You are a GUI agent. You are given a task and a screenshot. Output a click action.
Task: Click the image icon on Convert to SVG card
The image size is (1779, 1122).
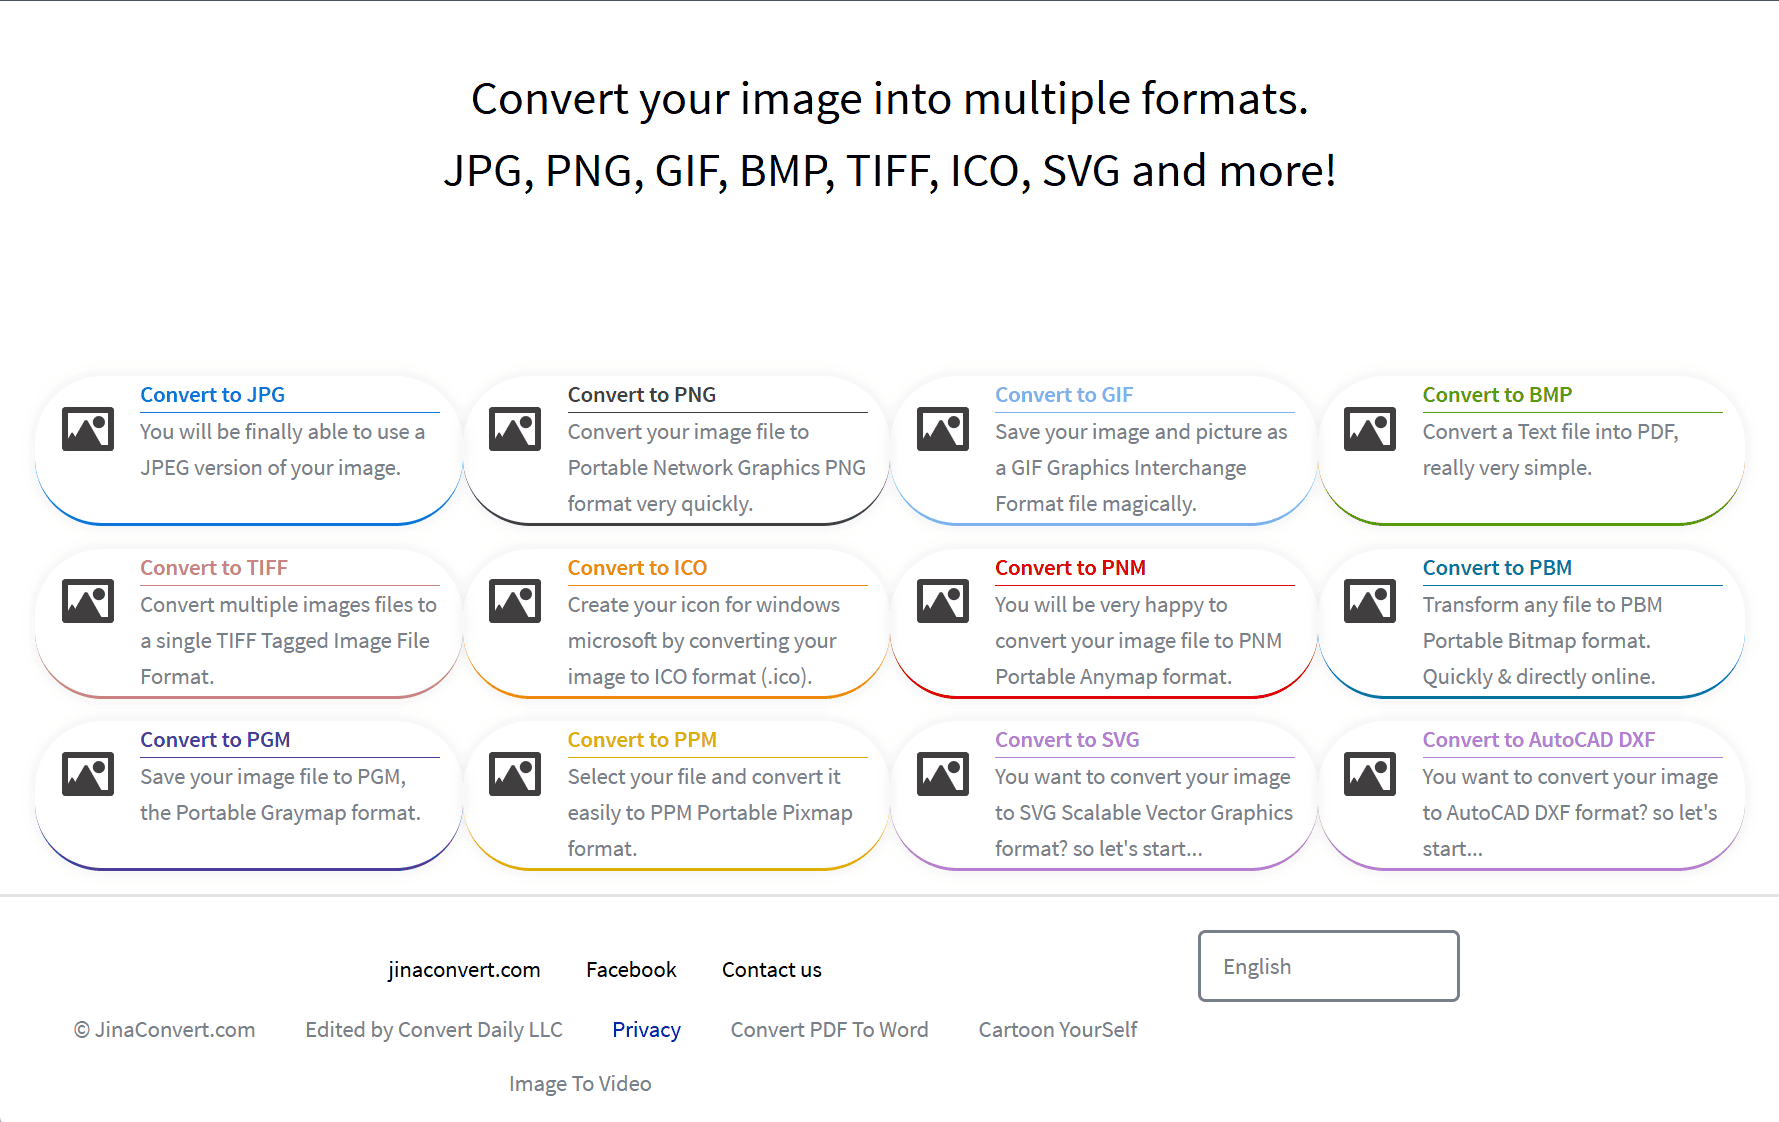point(941,773)
